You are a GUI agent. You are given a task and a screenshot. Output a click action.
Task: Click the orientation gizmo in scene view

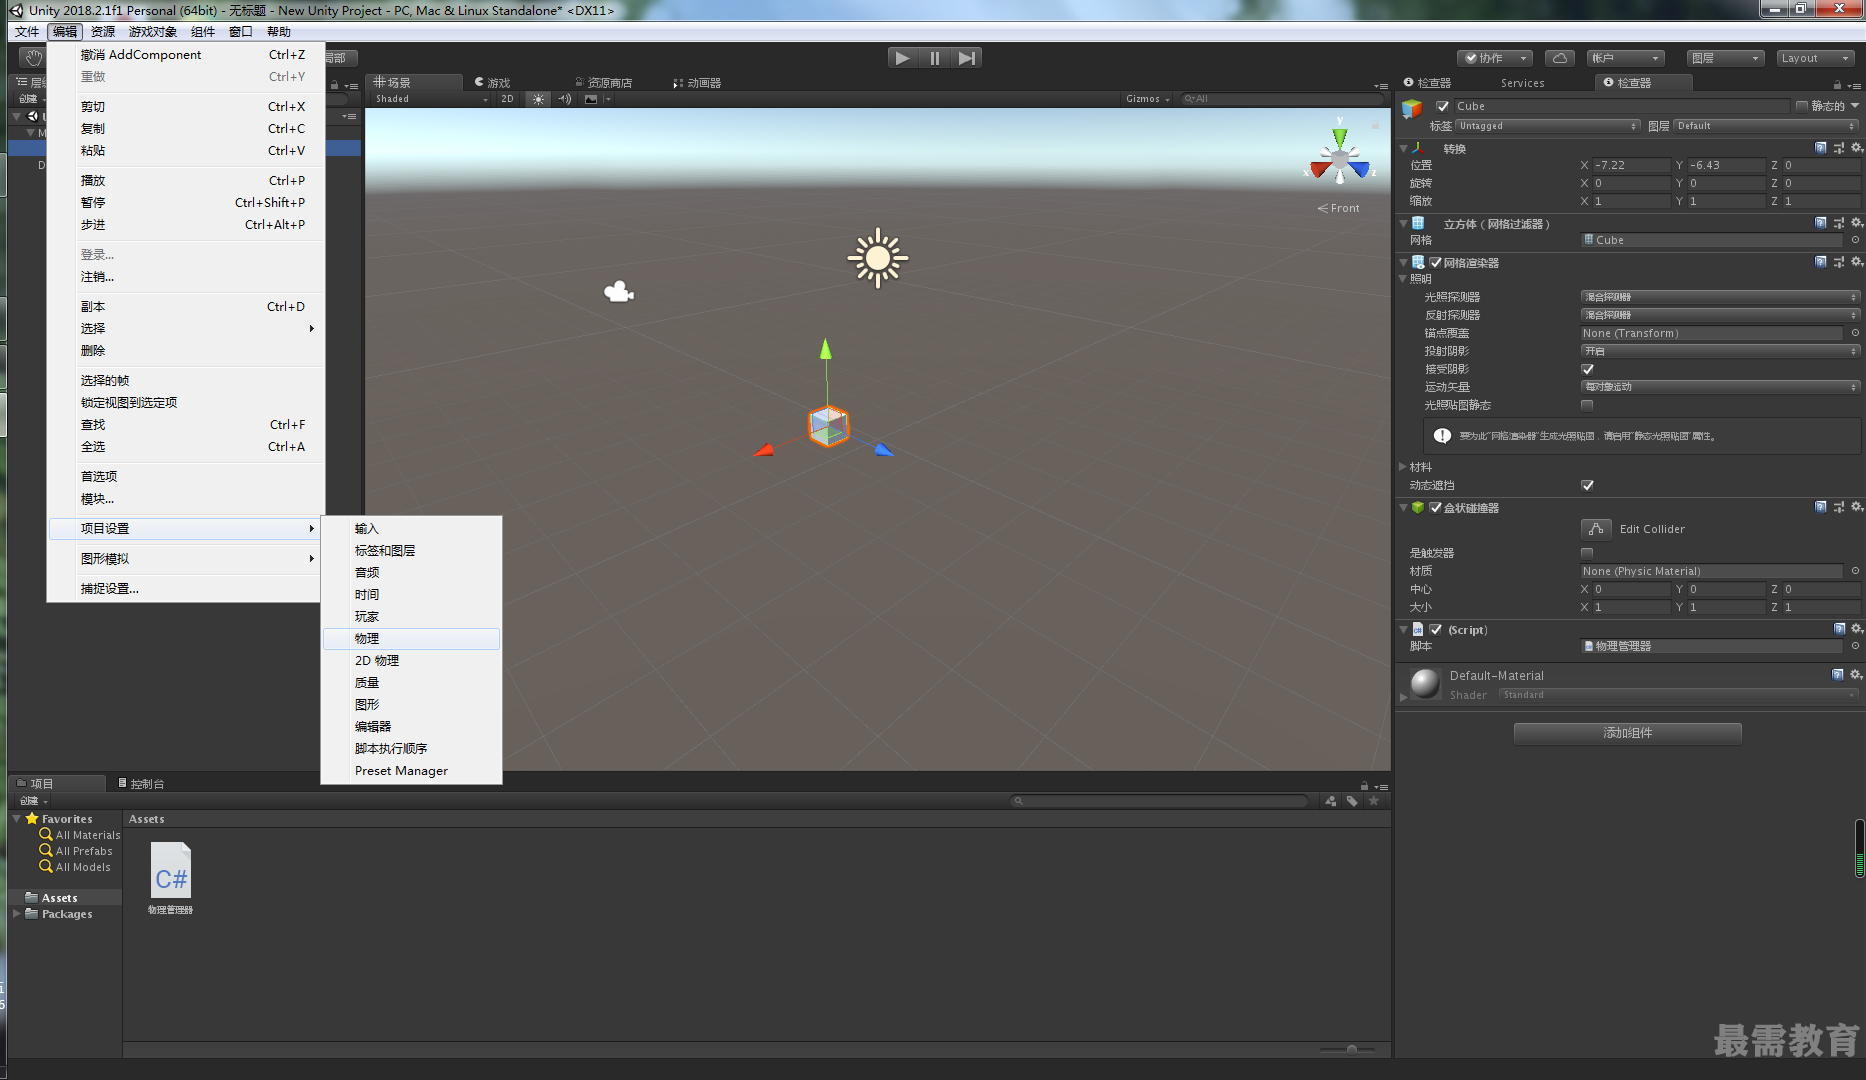tap(1340, 158)
